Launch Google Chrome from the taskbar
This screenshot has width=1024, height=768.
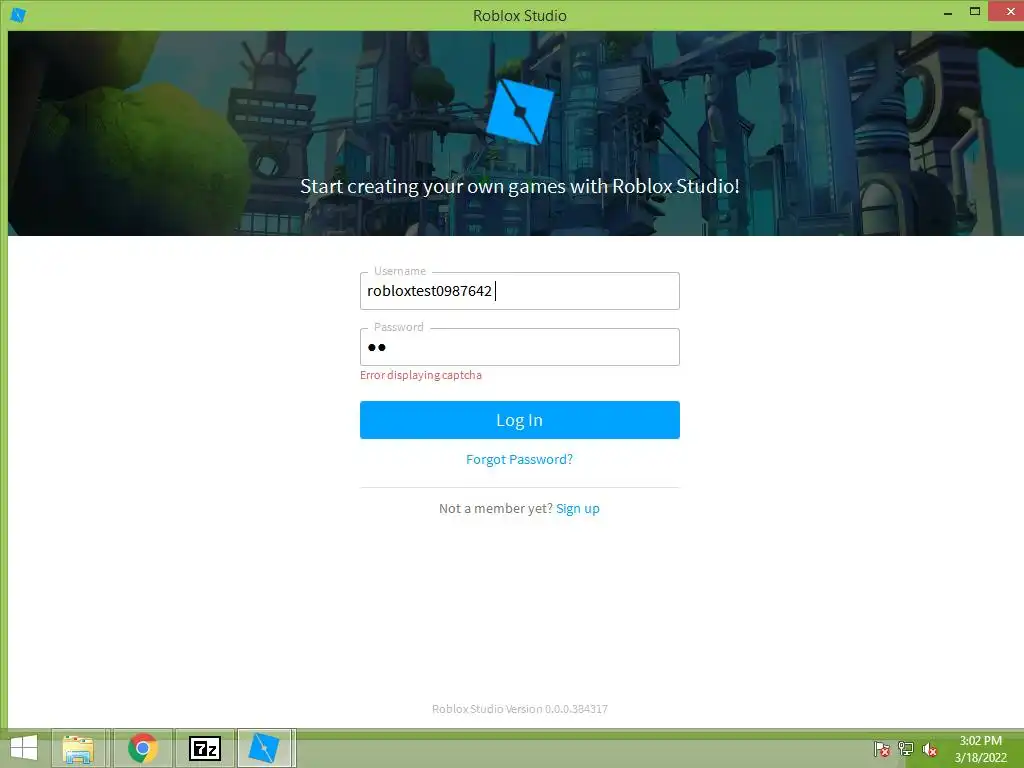click(142, 748)
